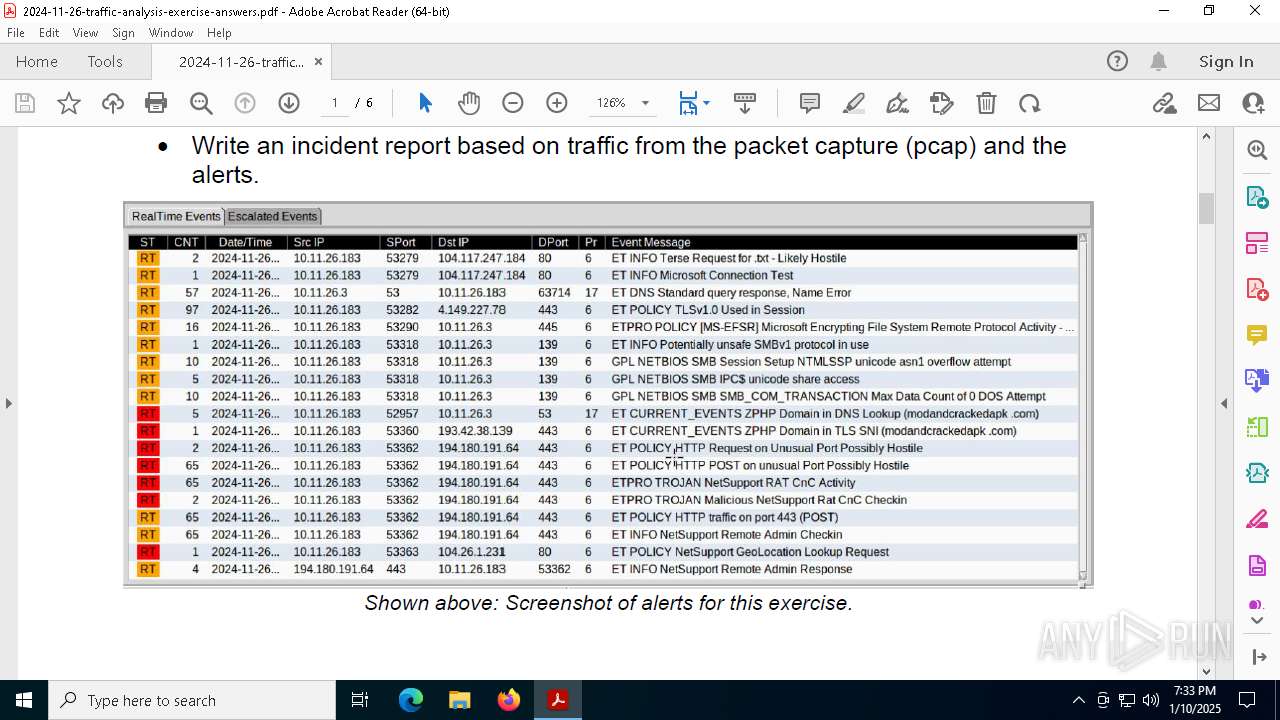Open the Window menu
The width and height of the screenshot is (1280, 720).
pyautogui.click(x=171, y=33)
